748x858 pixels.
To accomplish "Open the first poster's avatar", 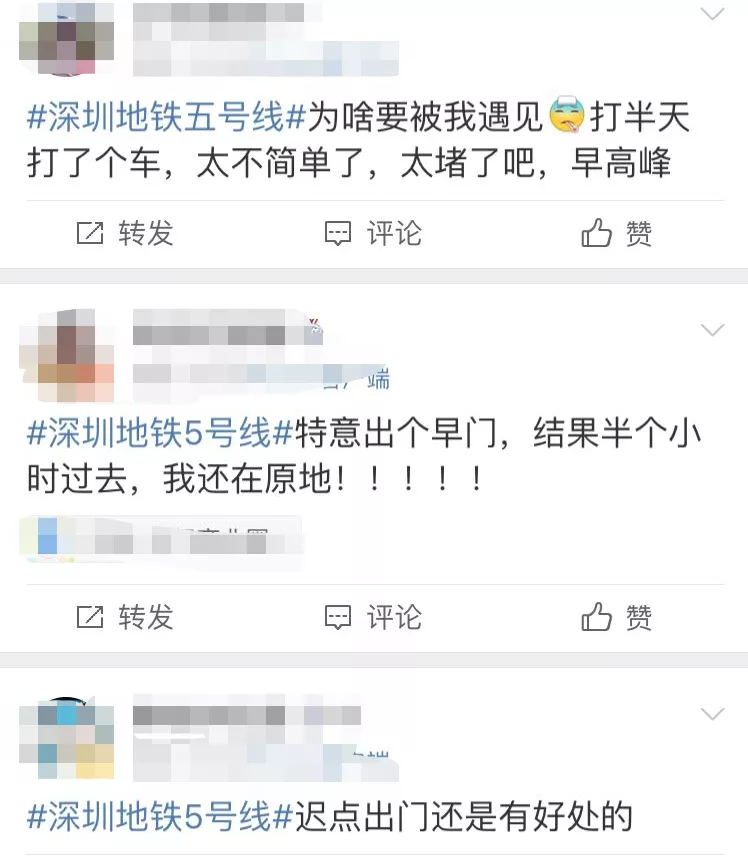I will (66, 37).
